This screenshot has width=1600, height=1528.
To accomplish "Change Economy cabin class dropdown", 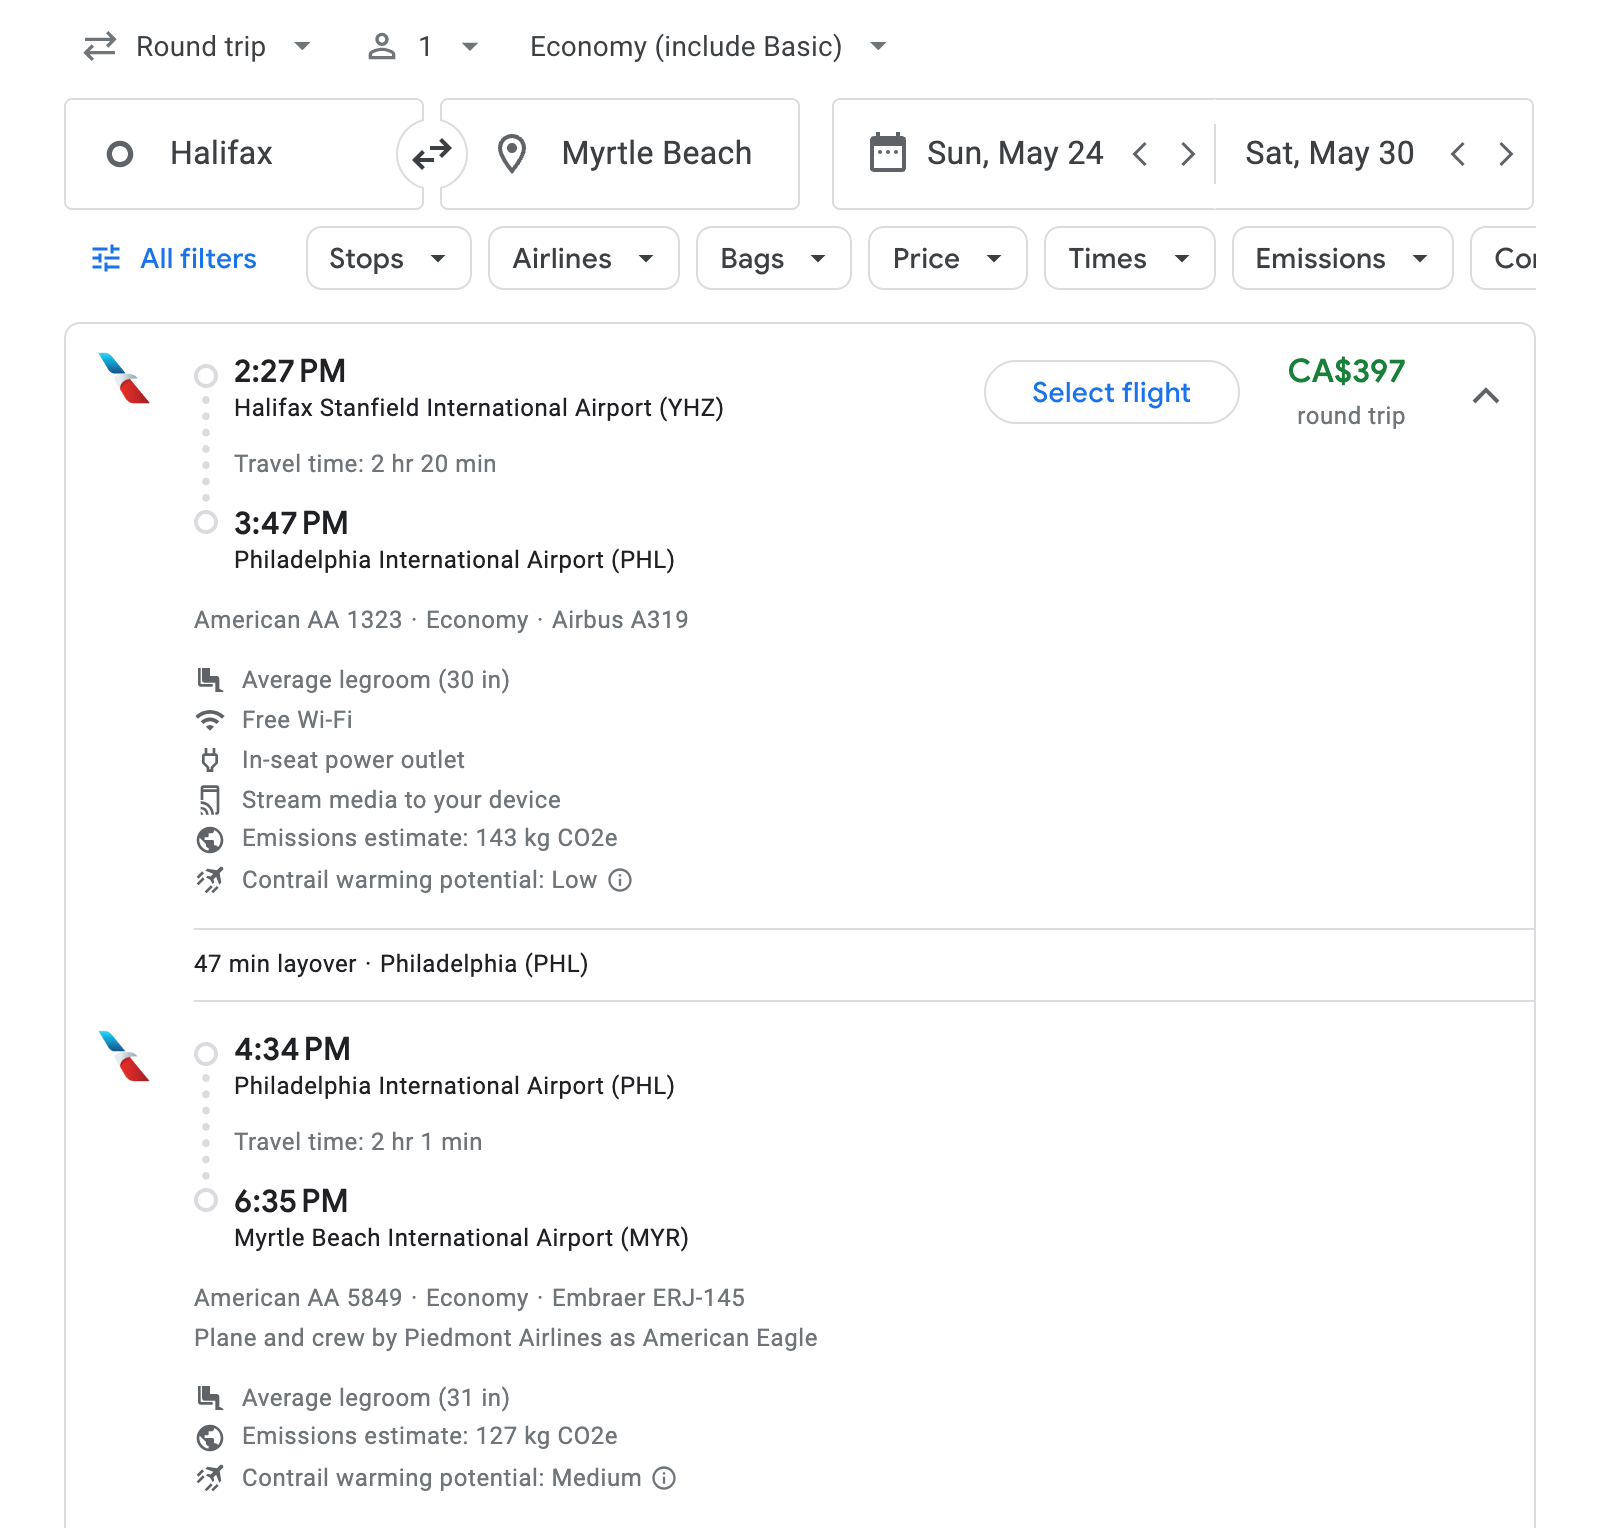I will (707, 47).
